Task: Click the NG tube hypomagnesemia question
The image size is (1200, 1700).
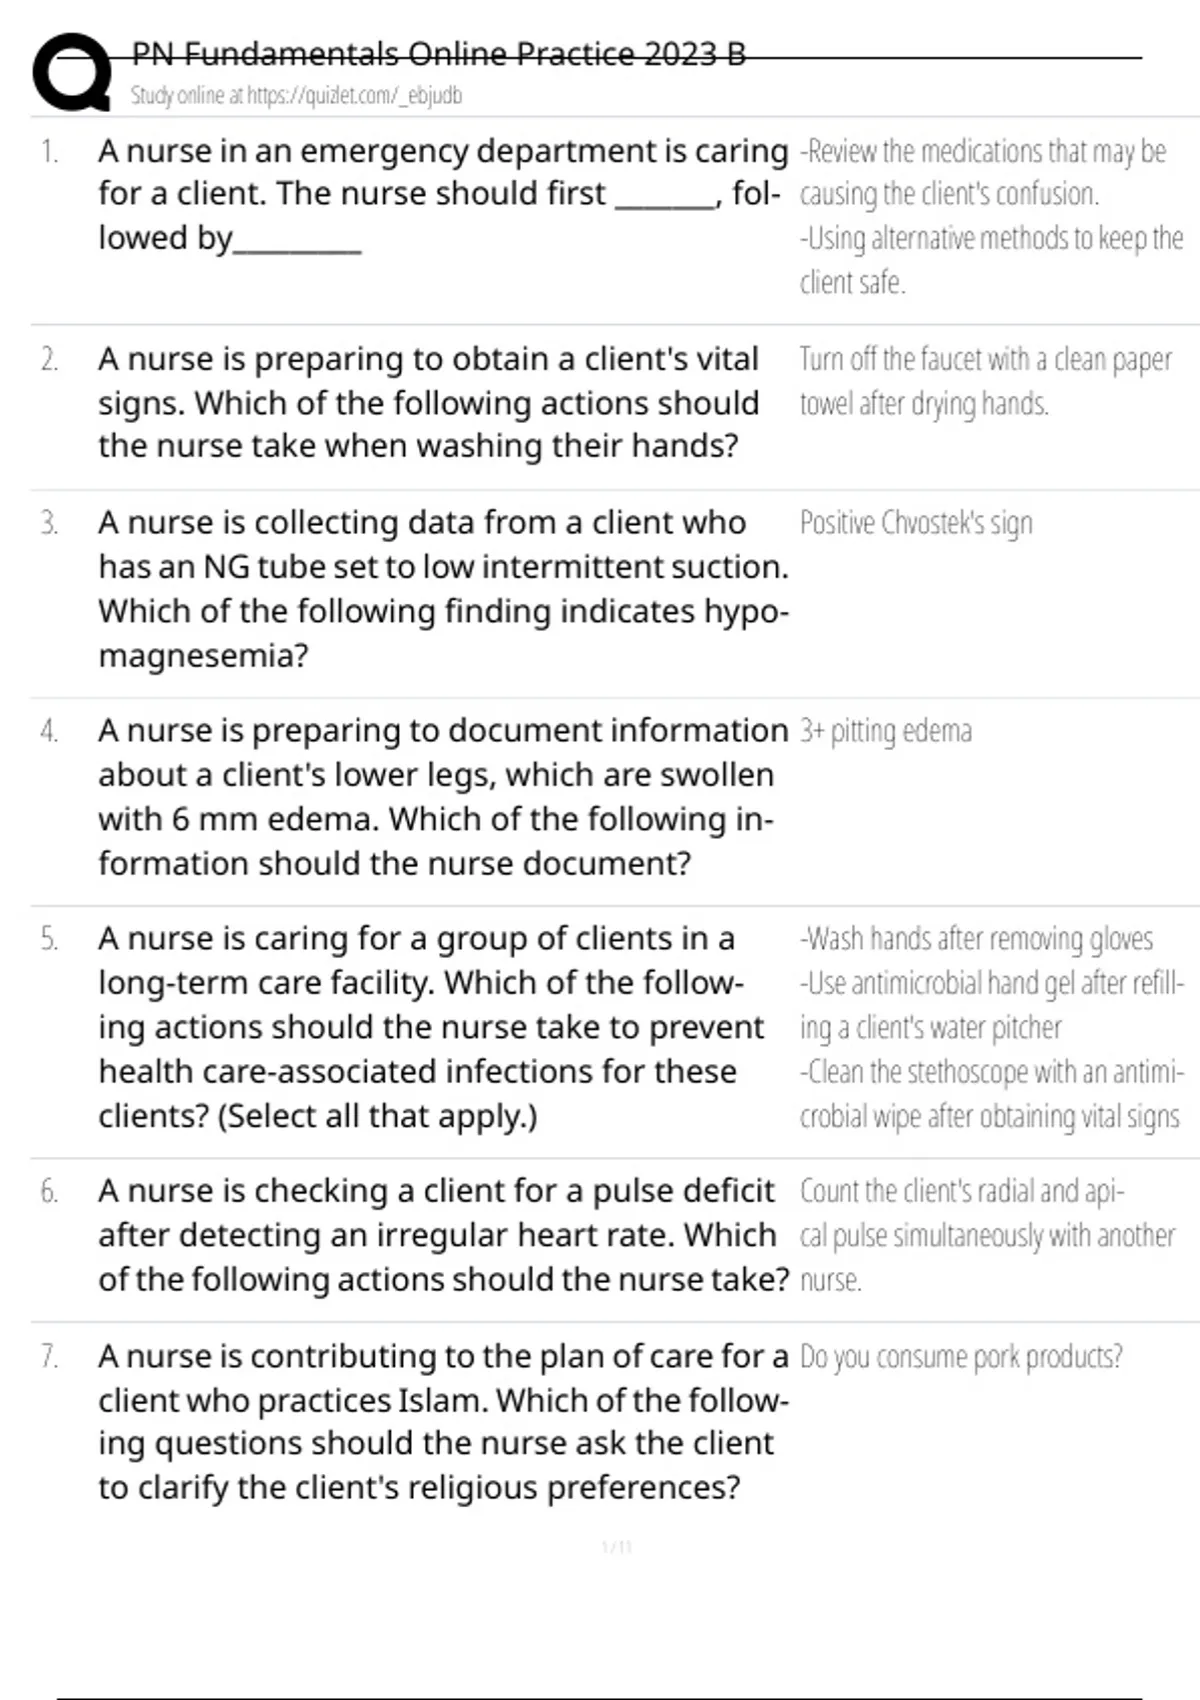Action: click(442, 588)
